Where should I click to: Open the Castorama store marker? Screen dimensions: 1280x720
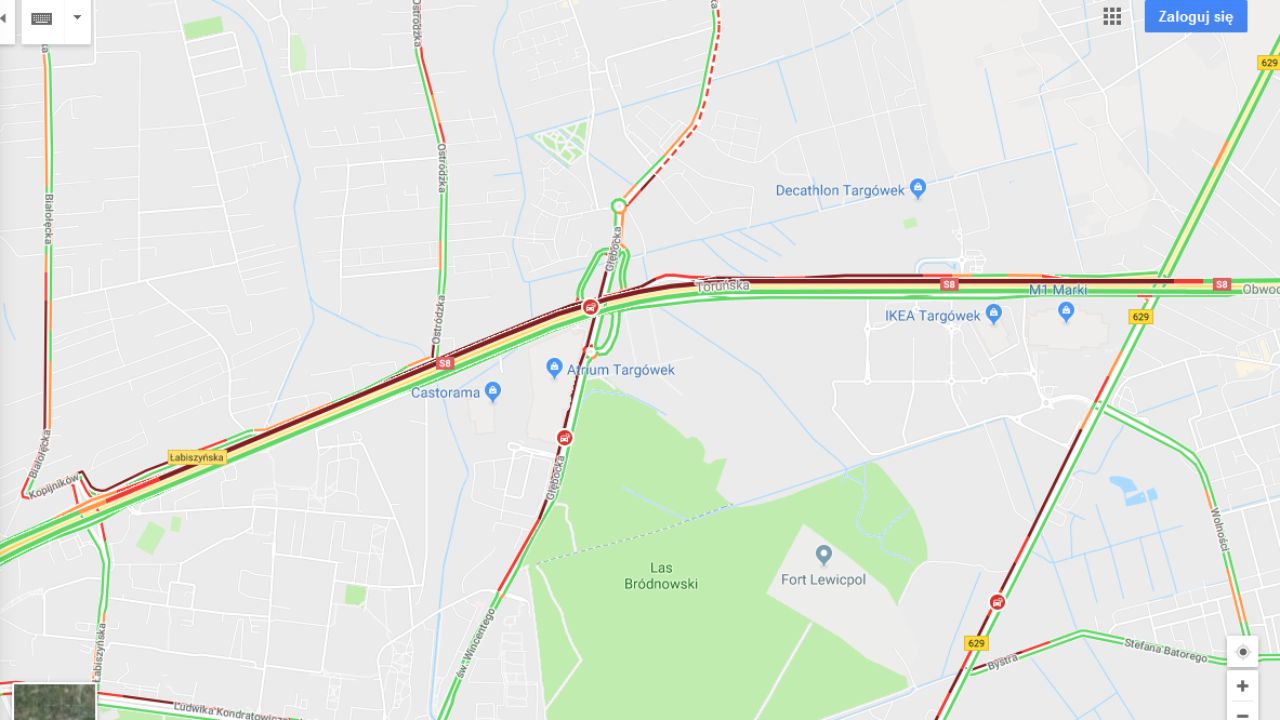(x=492, y=391)
